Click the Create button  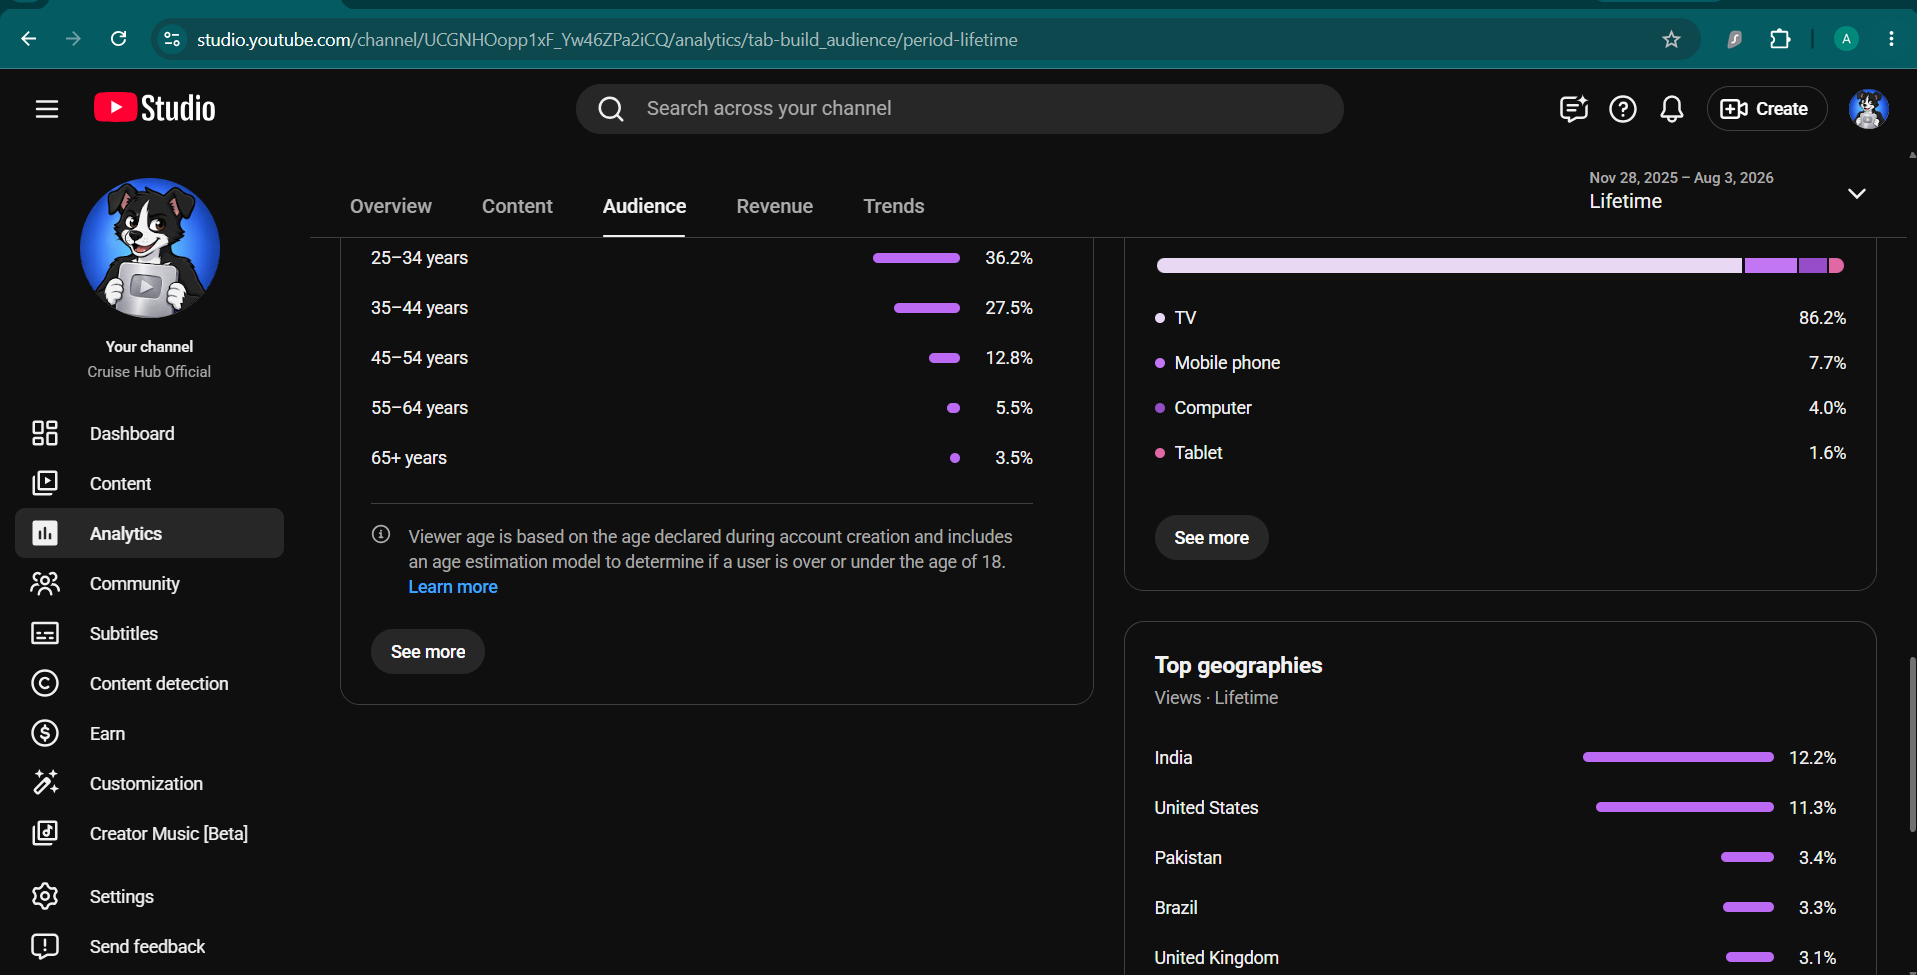point(1767,109)
